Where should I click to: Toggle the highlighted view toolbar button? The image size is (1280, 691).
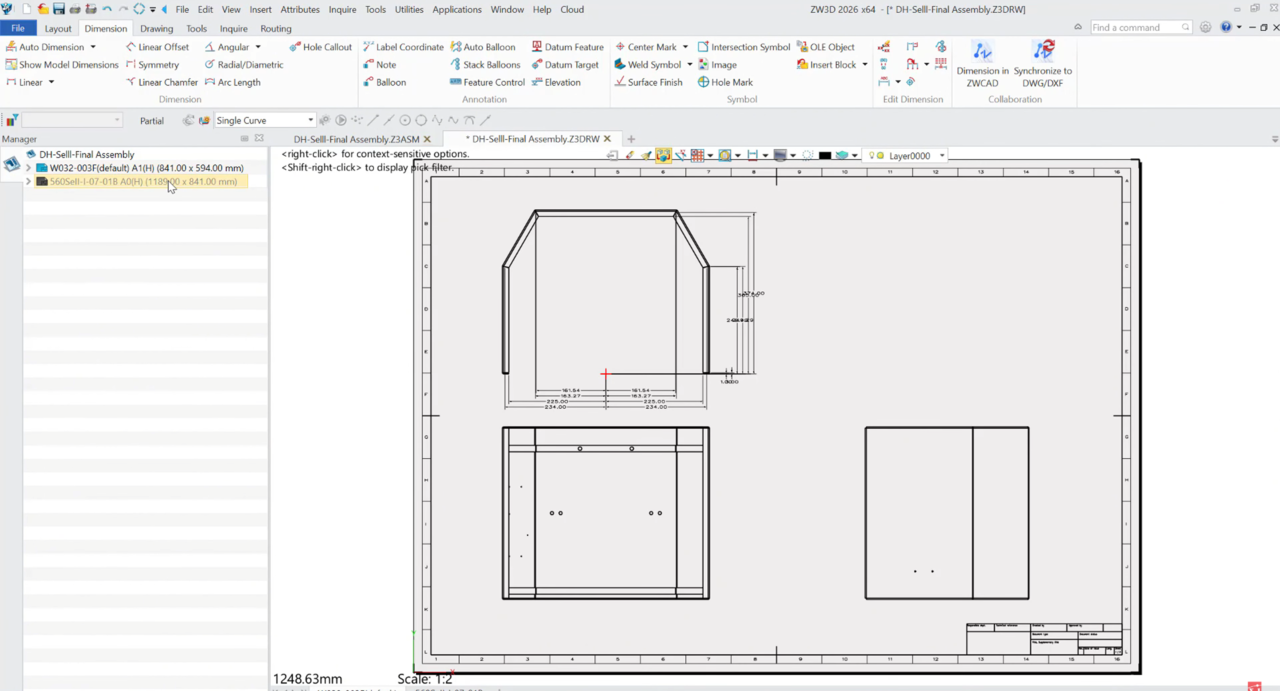point(663,156)
